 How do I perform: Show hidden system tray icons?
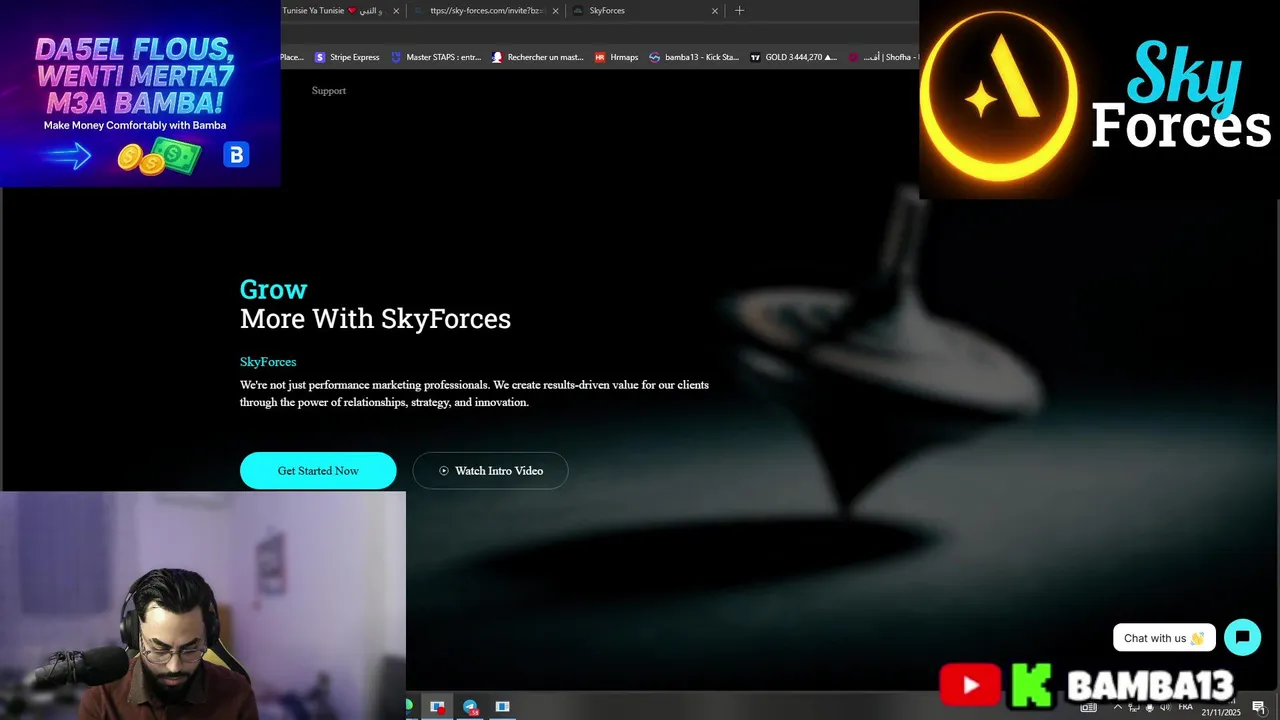pyautogui.click(x=1118, y=707)
